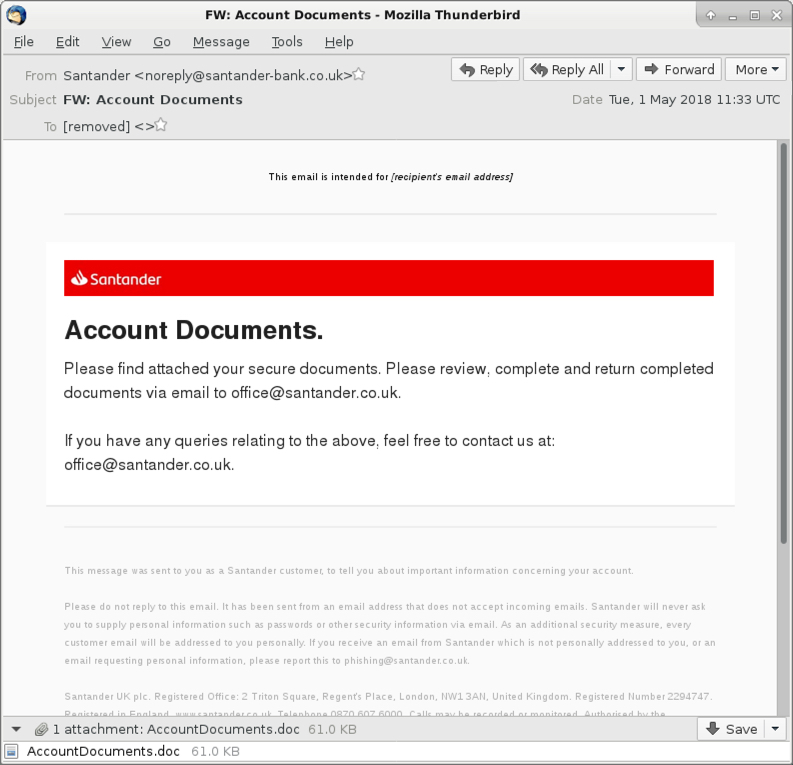Click 'This email is intended for' line
Image resolution: width=793 pixels, height=765 pixels.
click(x=390, y=176)
